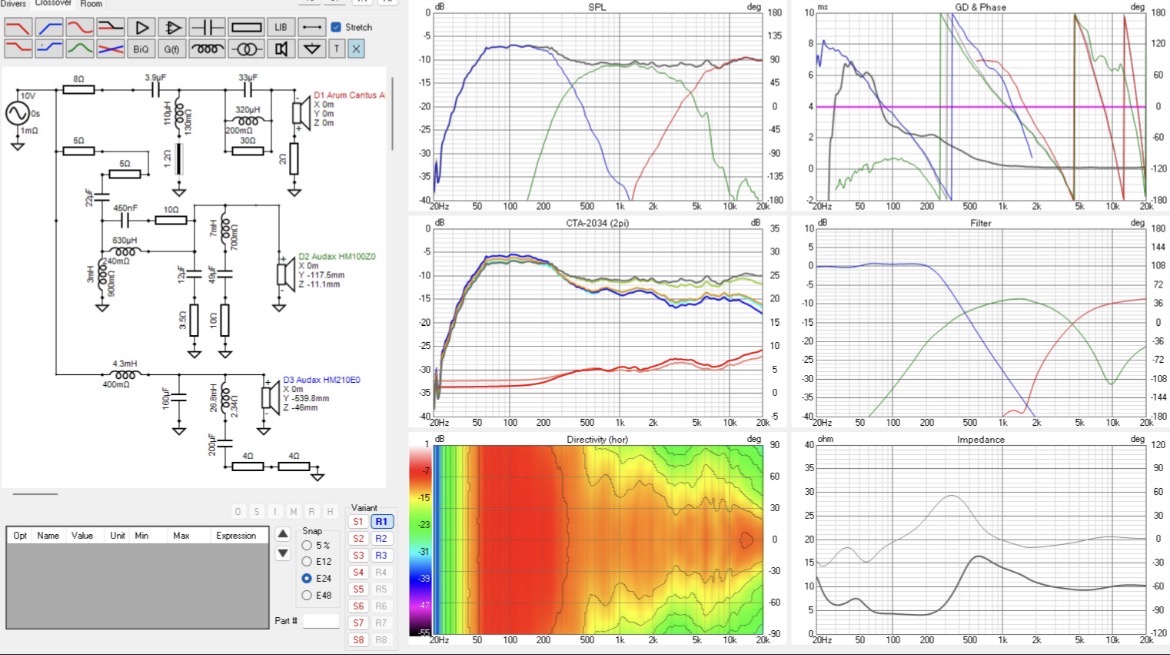Add the green band-pass filter block
This screenshot has width=1170, height=655.
coord(80,49)
